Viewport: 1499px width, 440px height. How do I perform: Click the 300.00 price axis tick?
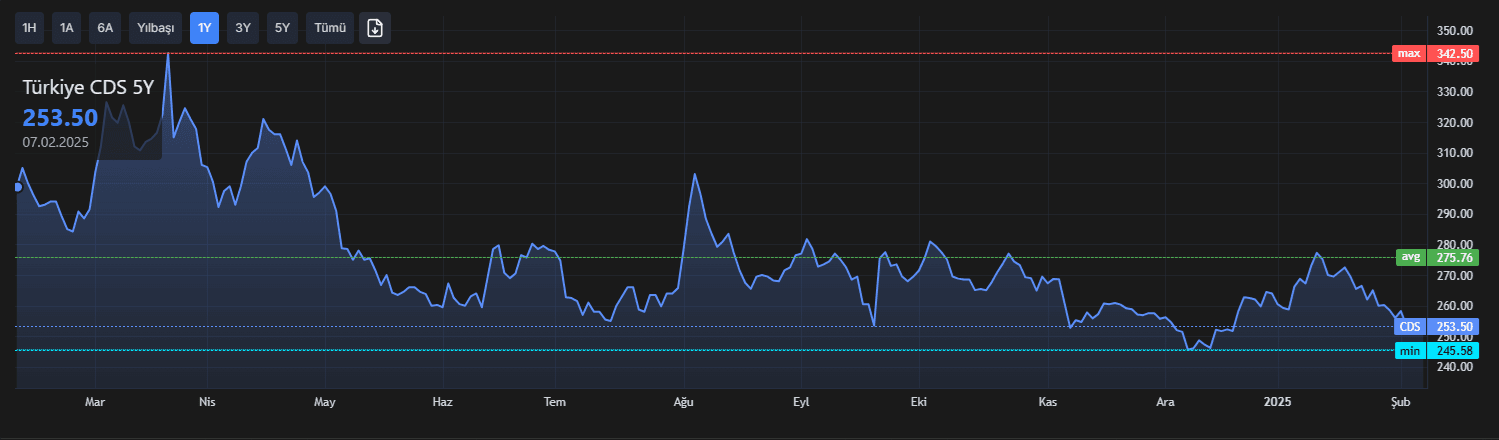tap(1455, 184)
